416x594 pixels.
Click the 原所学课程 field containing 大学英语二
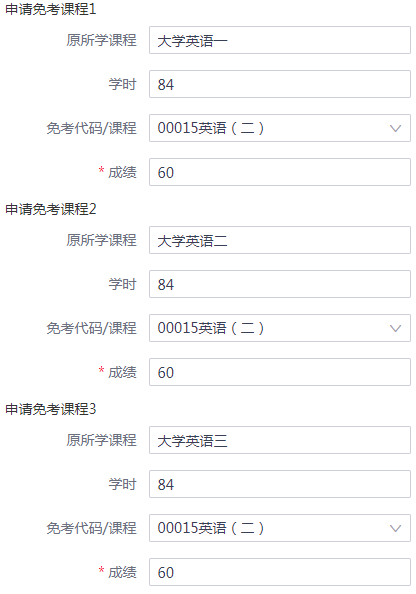(x=280, y=240)
